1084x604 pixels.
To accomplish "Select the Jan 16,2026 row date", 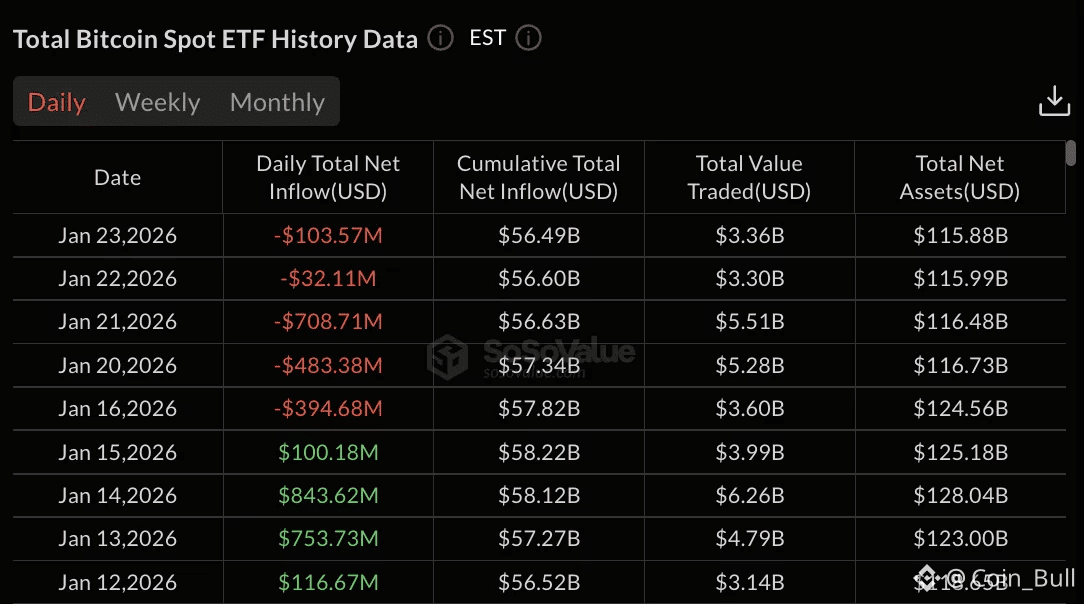I will 117,408.
